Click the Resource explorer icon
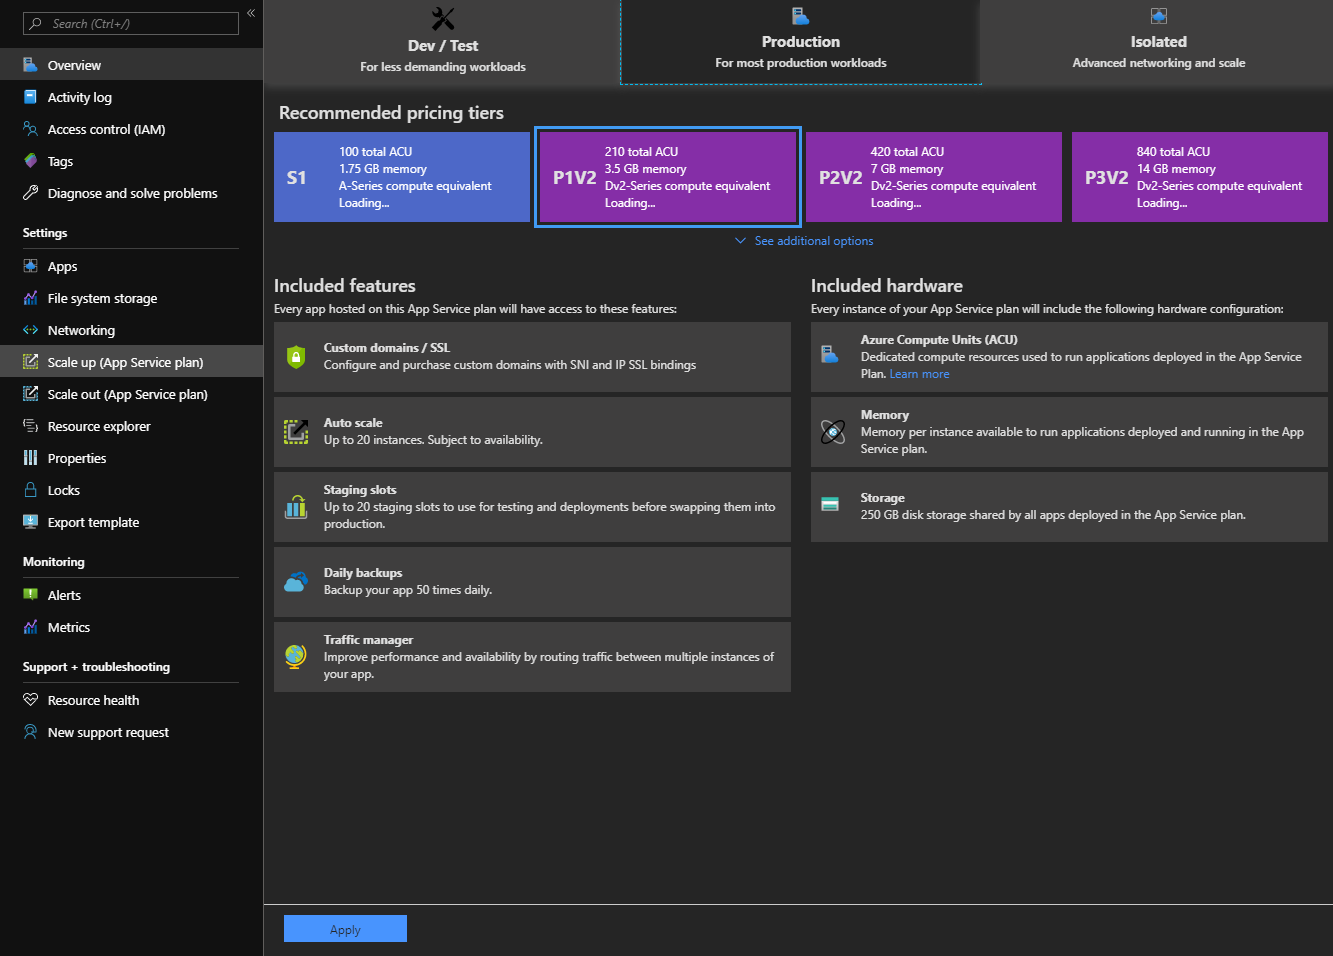 tap(31, 426)
